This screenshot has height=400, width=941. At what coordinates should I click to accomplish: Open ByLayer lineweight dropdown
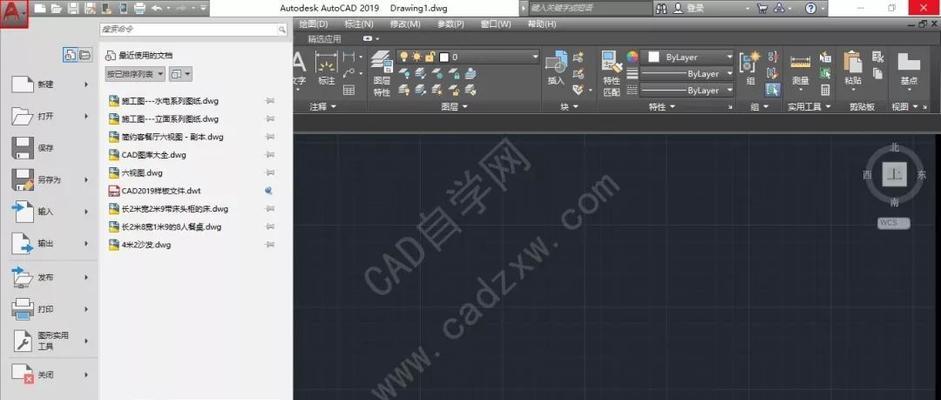(x=688, y=74)
